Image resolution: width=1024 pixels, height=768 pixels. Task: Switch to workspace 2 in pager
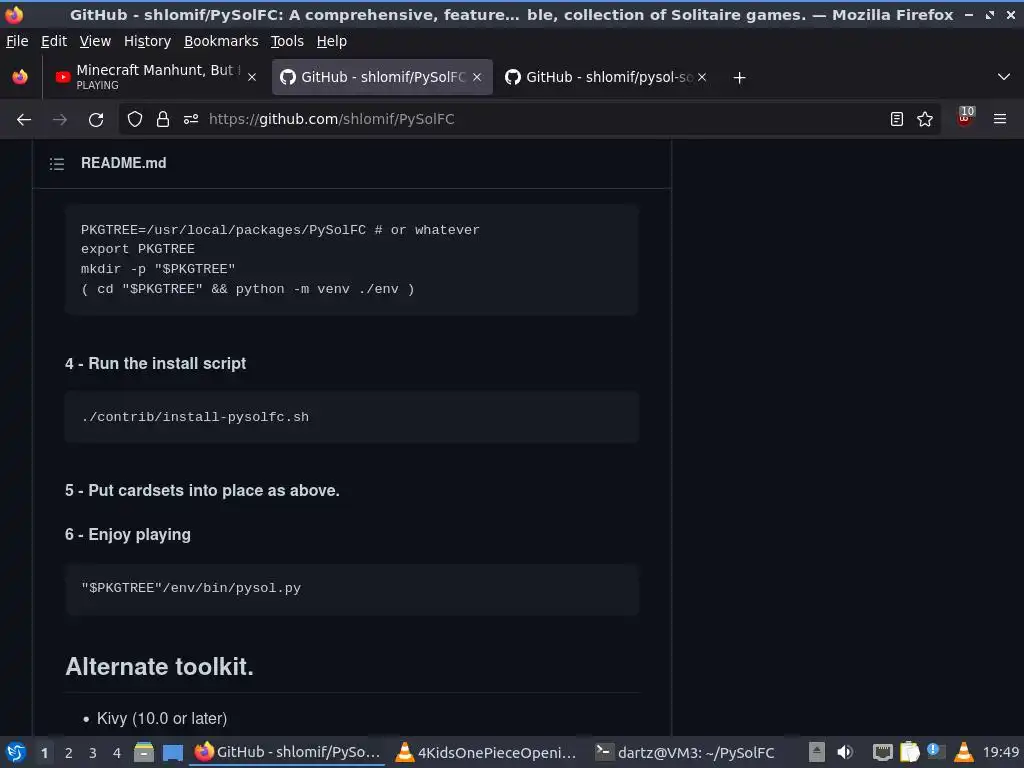tap(69, 753)
